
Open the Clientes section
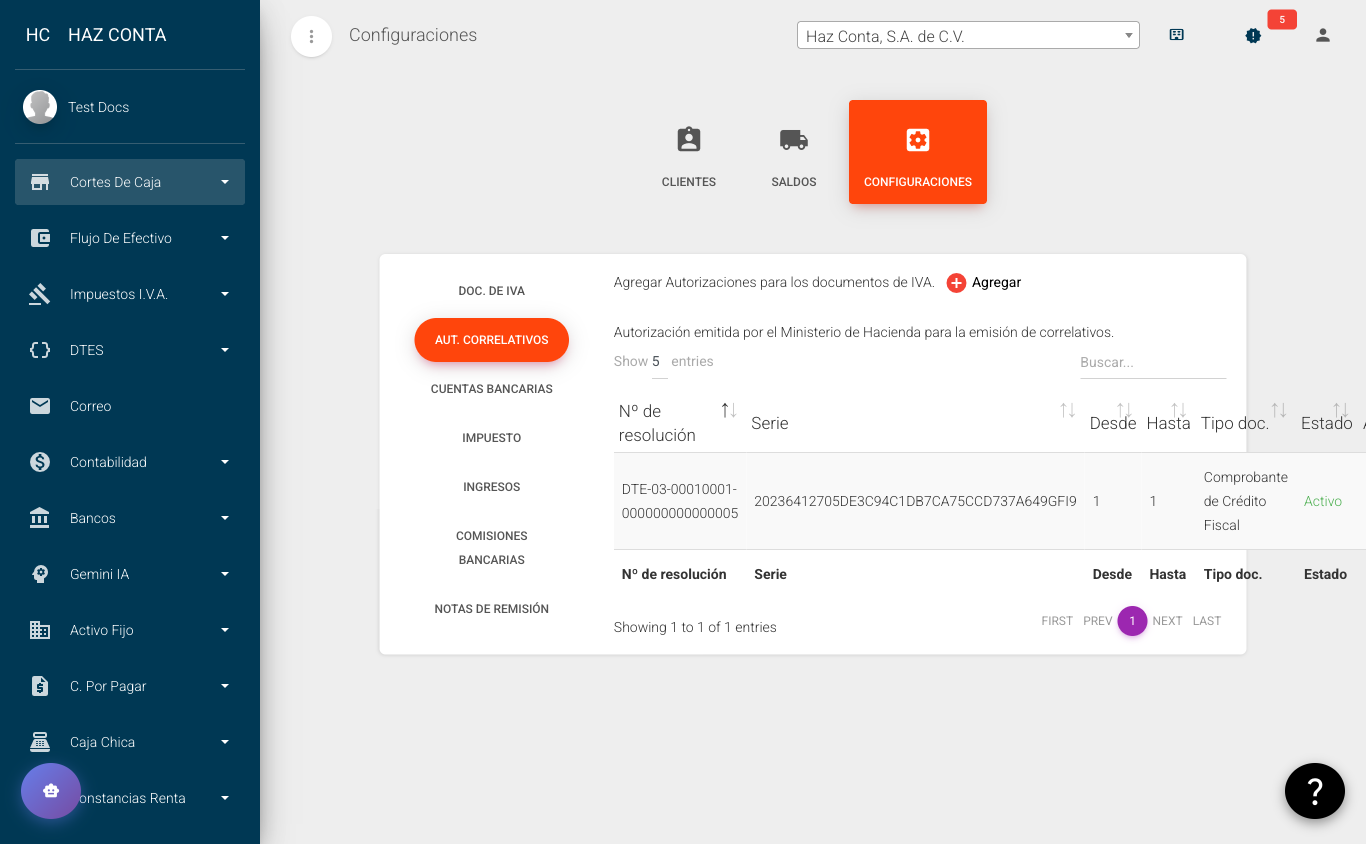(x=688, y=151)
